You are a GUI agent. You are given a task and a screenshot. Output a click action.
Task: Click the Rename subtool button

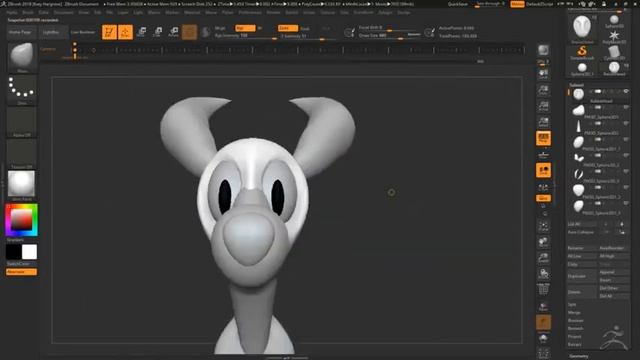582,248
